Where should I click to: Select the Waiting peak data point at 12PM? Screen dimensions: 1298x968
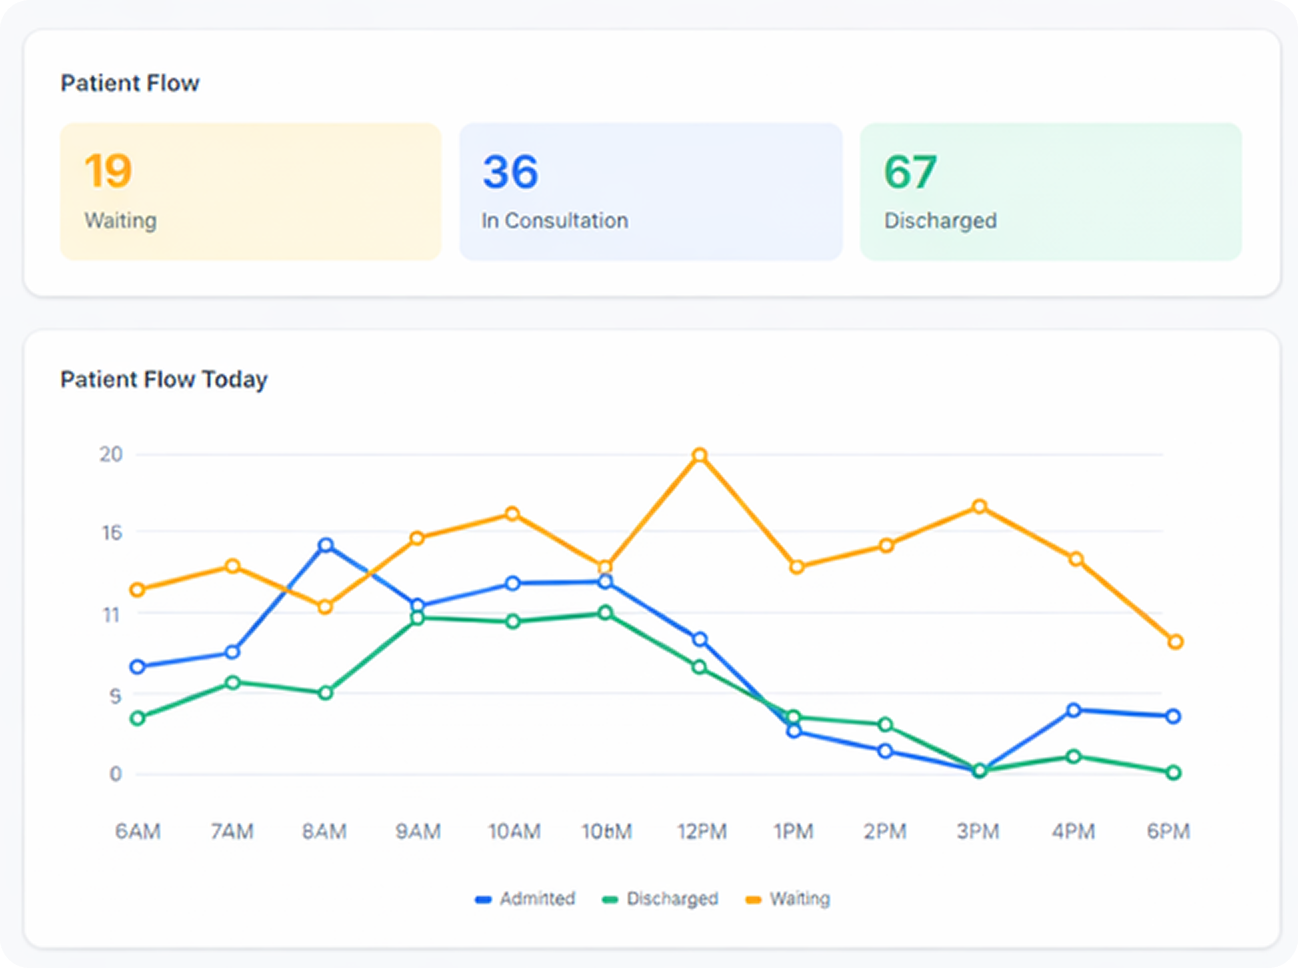(700, 456)
